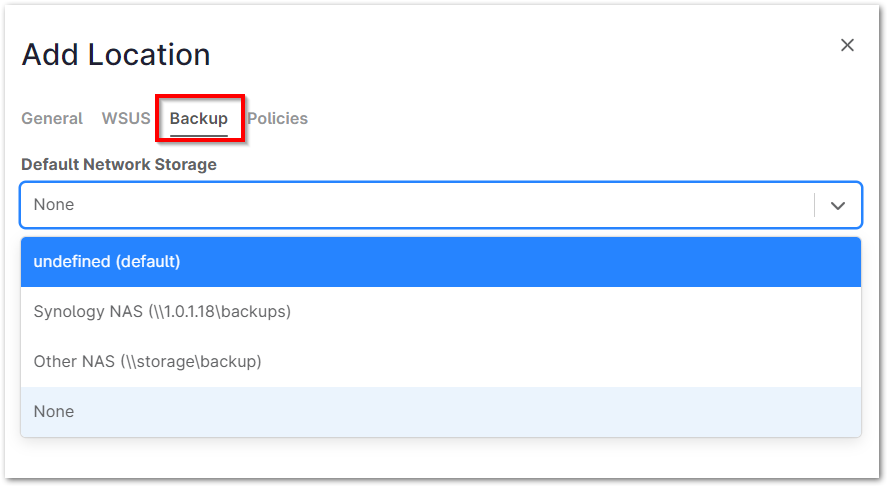Click the dropdown chevron arrow
This screenshot has width=888, height=487.
coord(838,205)
